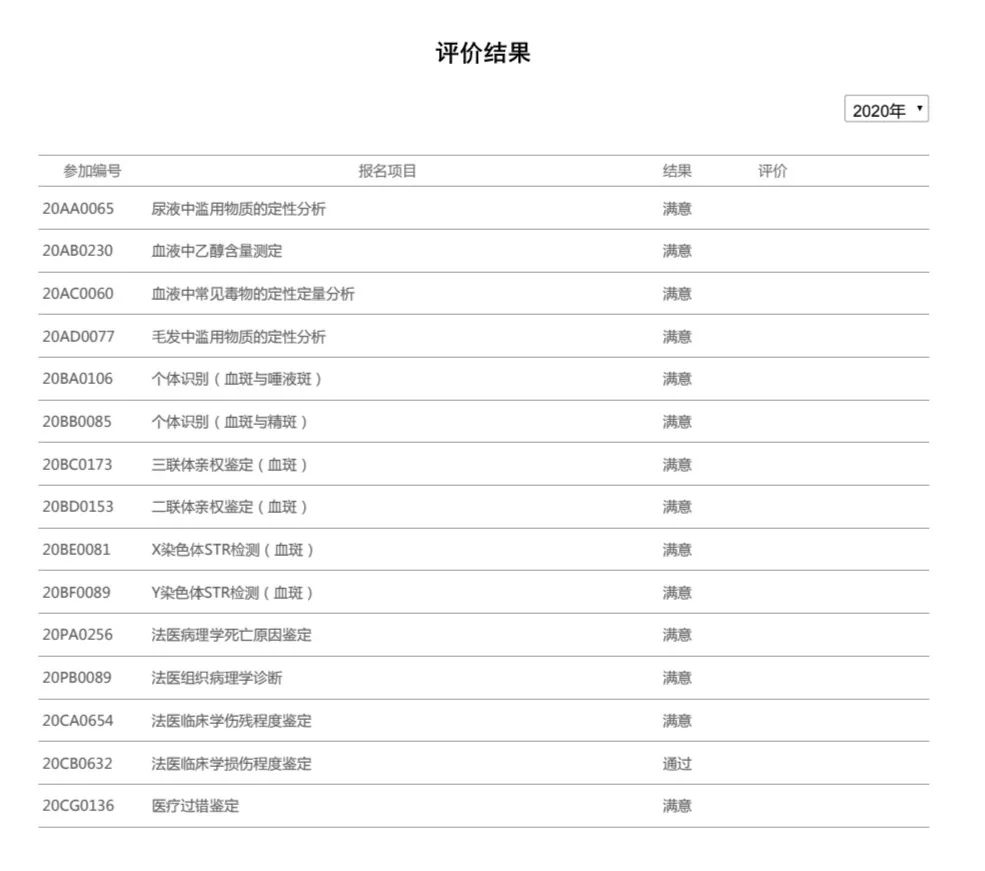Click the 满意 result for 20BB0085

(x=677, y=421)
